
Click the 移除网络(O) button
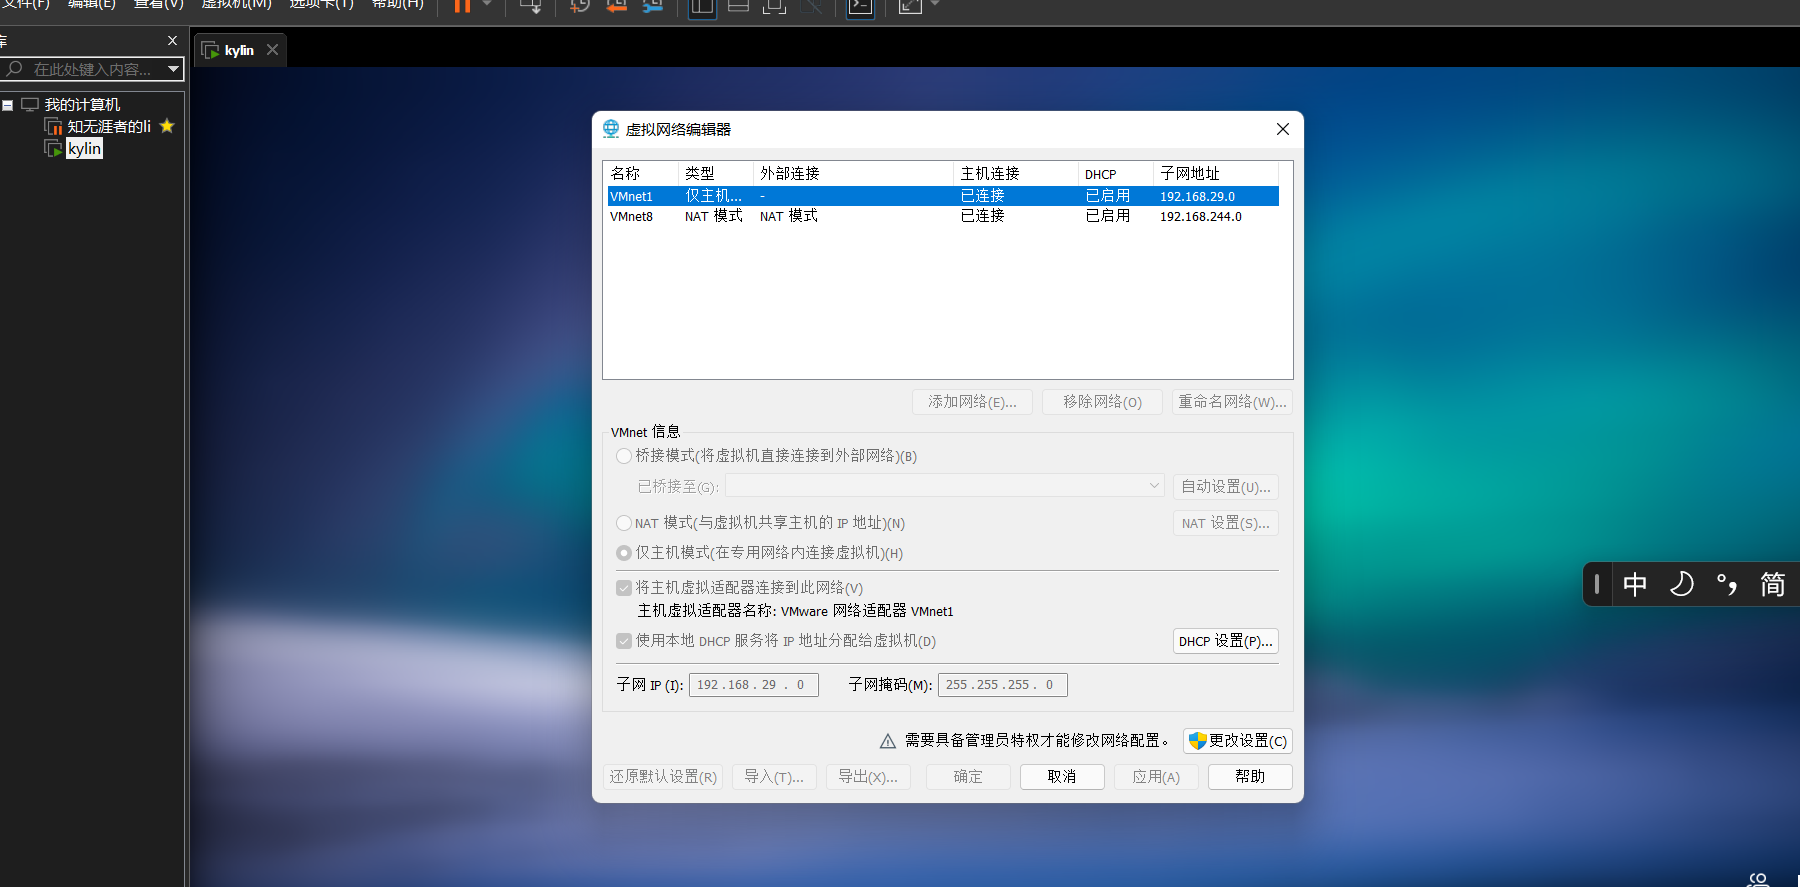pos(1102,402)
